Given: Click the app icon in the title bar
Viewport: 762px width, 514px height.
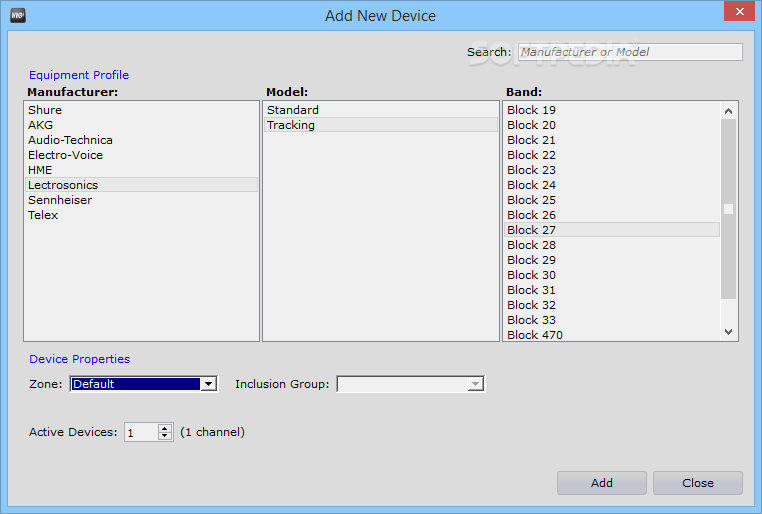Looking at the screenshot, I should pyautogui.click(x=18, y=16).
